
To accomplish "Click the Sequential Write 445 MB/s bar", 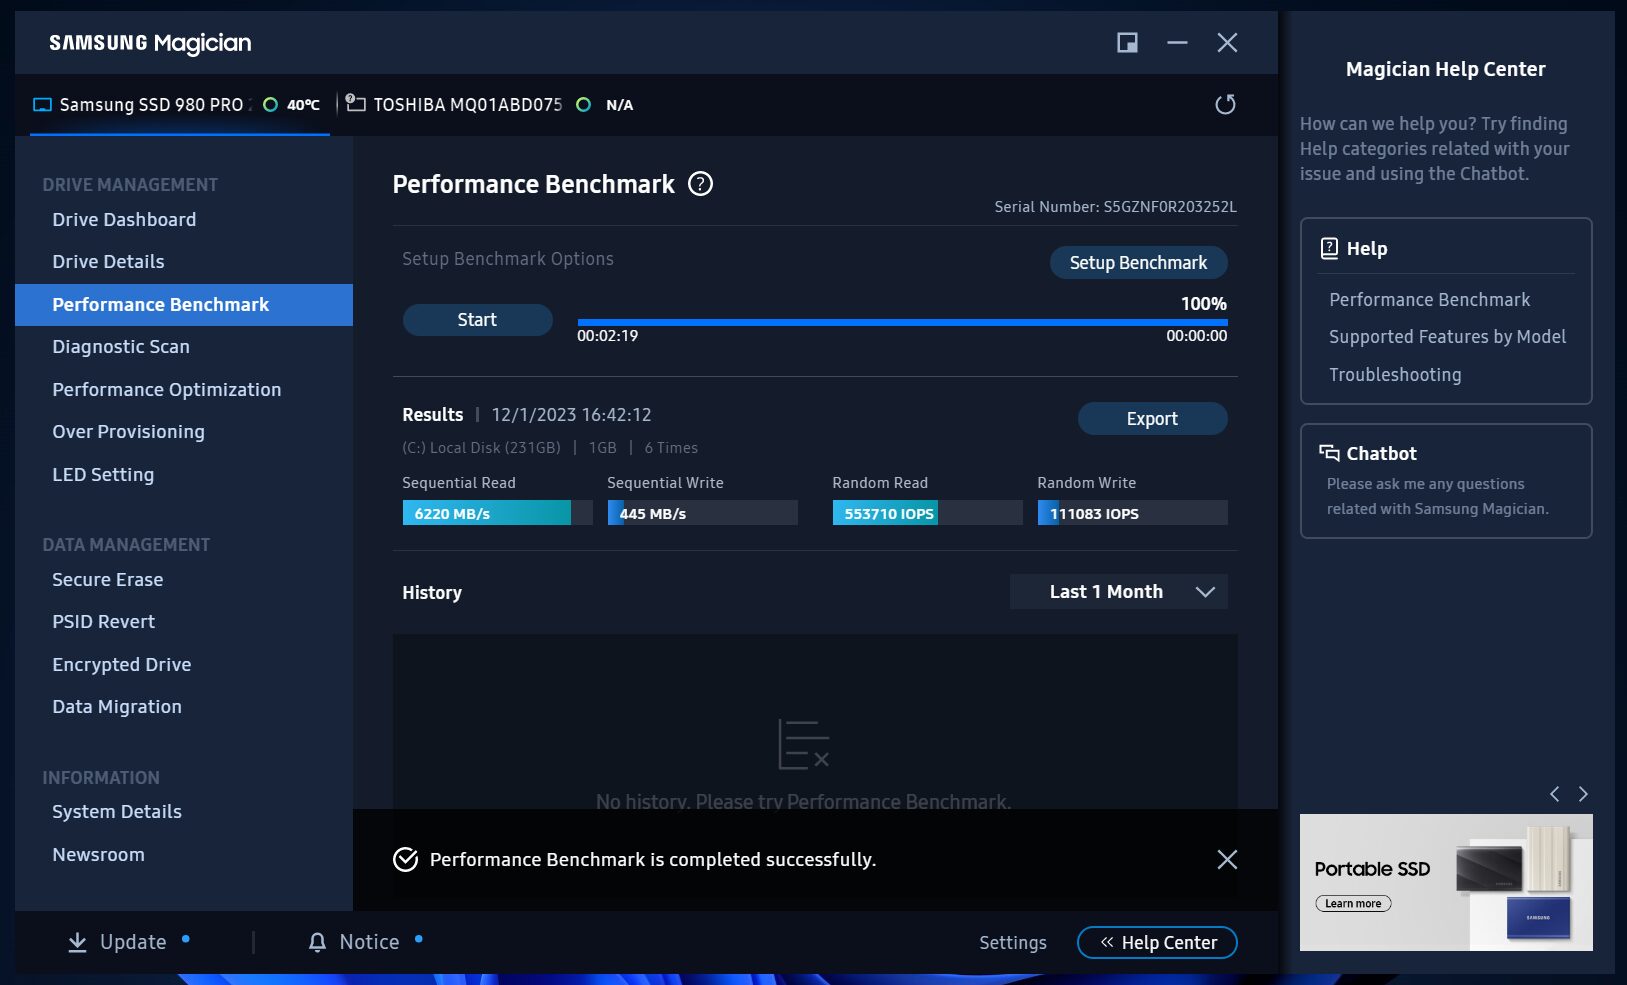I will [702, 513].
